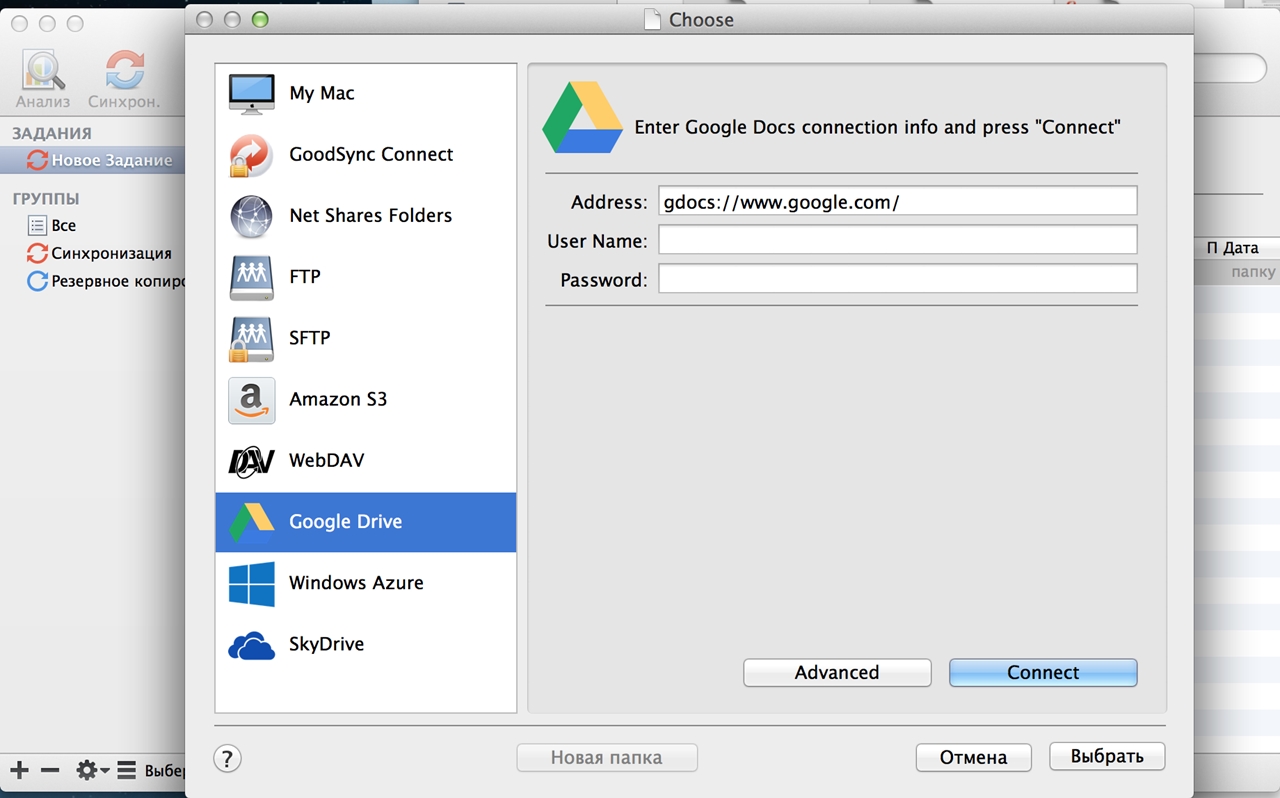Screen dimensions: 1280x798
Task: Pick the SFTP locked server icon
Action: (x=251, y=338)
